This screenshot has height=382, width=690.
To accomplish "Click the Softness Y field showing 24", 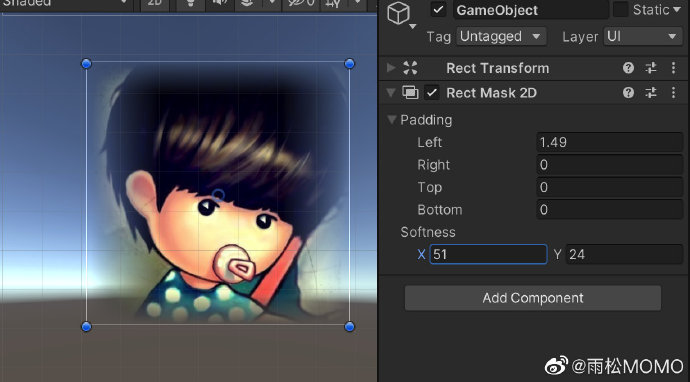I will [624, 254].
